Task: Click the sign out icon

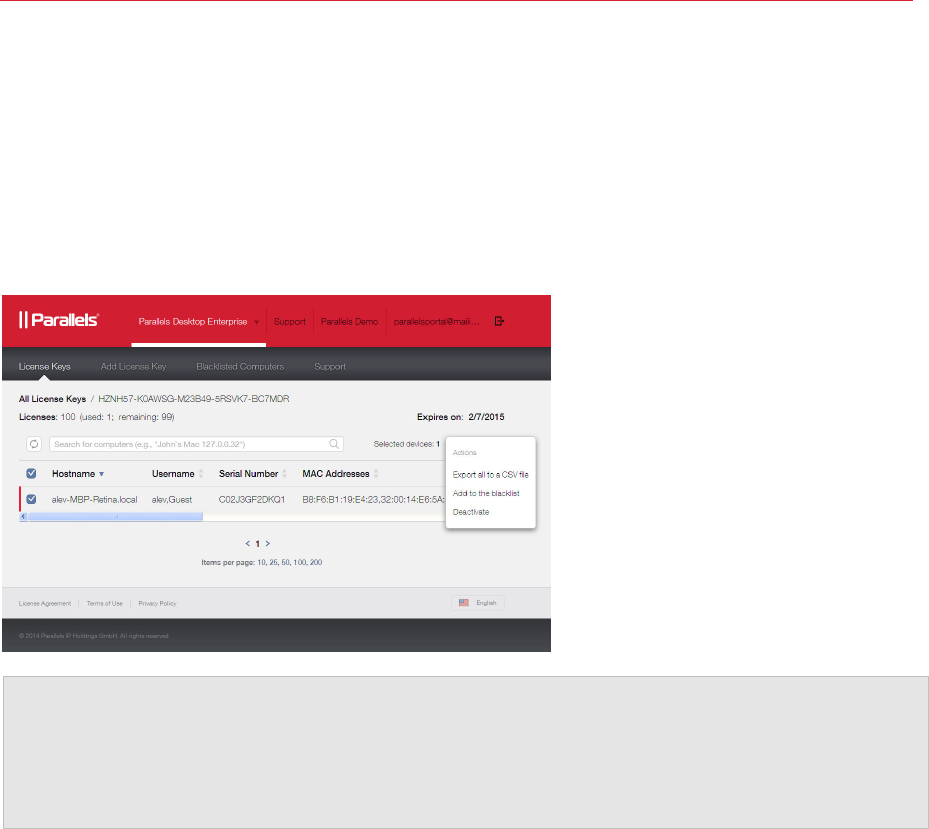Action: coord(499,321)
